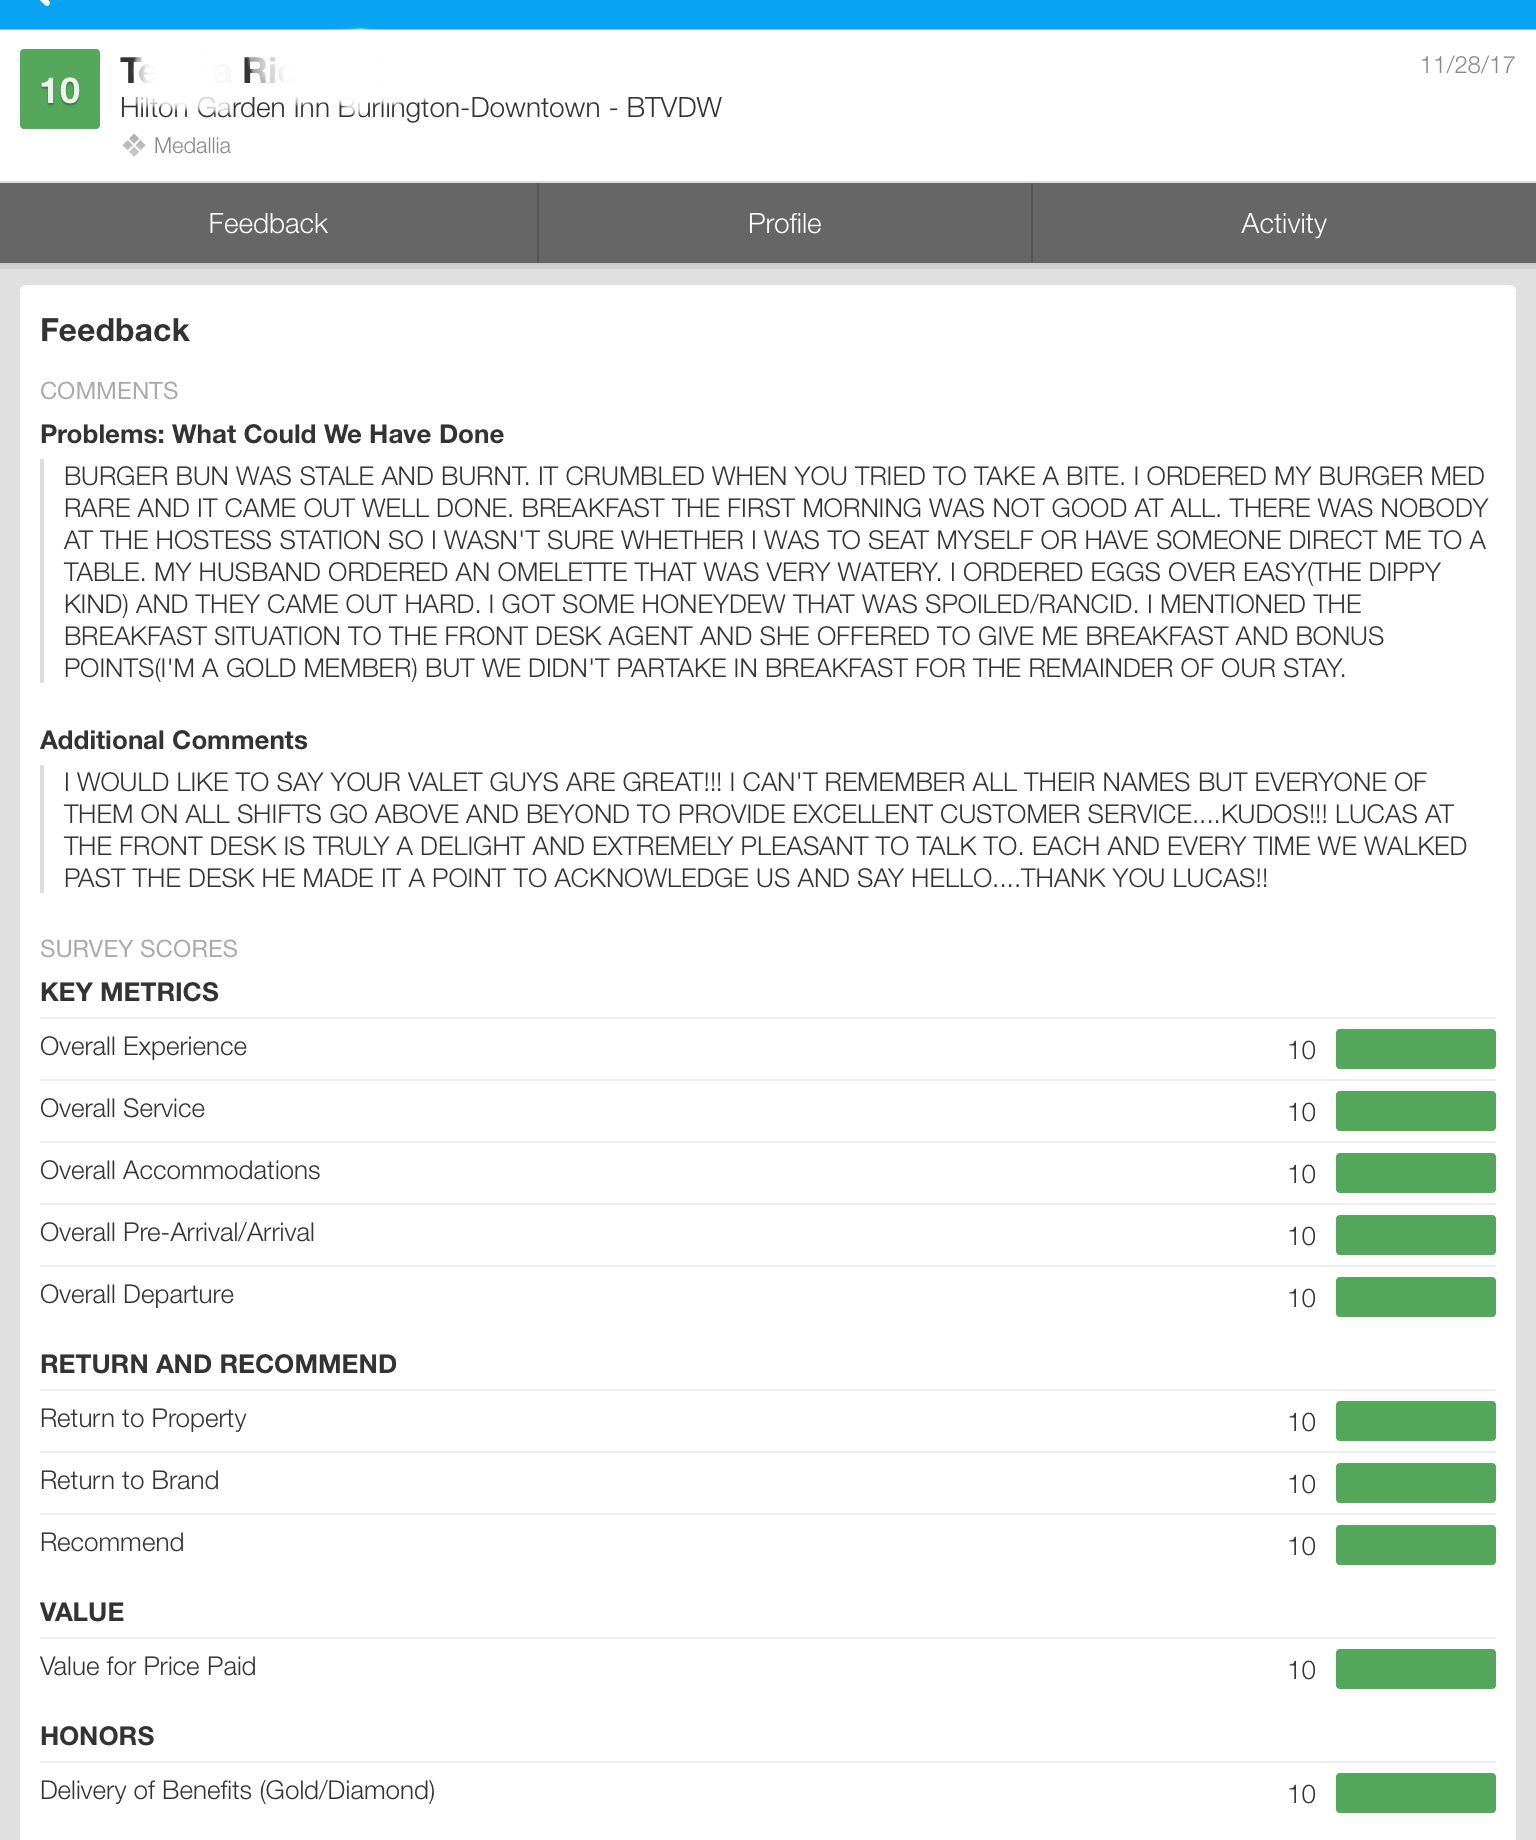Switch to the Feedback tab
The image size is (1536, 1840).
268,224
